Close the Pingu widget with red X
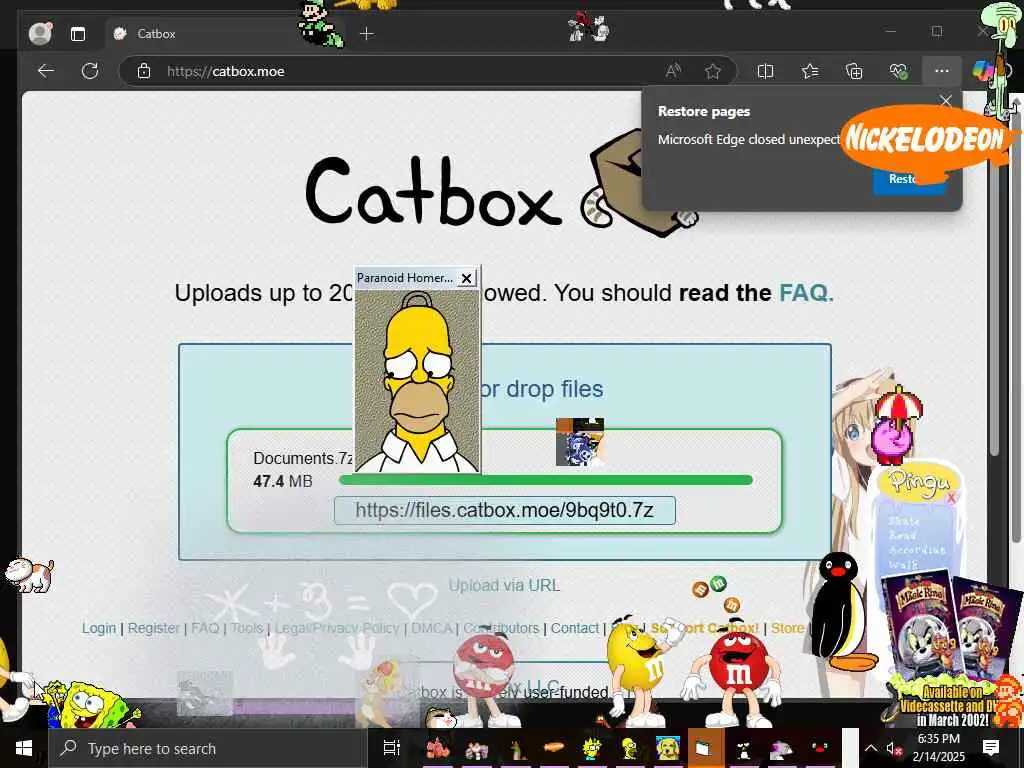1024x768 pixels. [x=952, y=499]
